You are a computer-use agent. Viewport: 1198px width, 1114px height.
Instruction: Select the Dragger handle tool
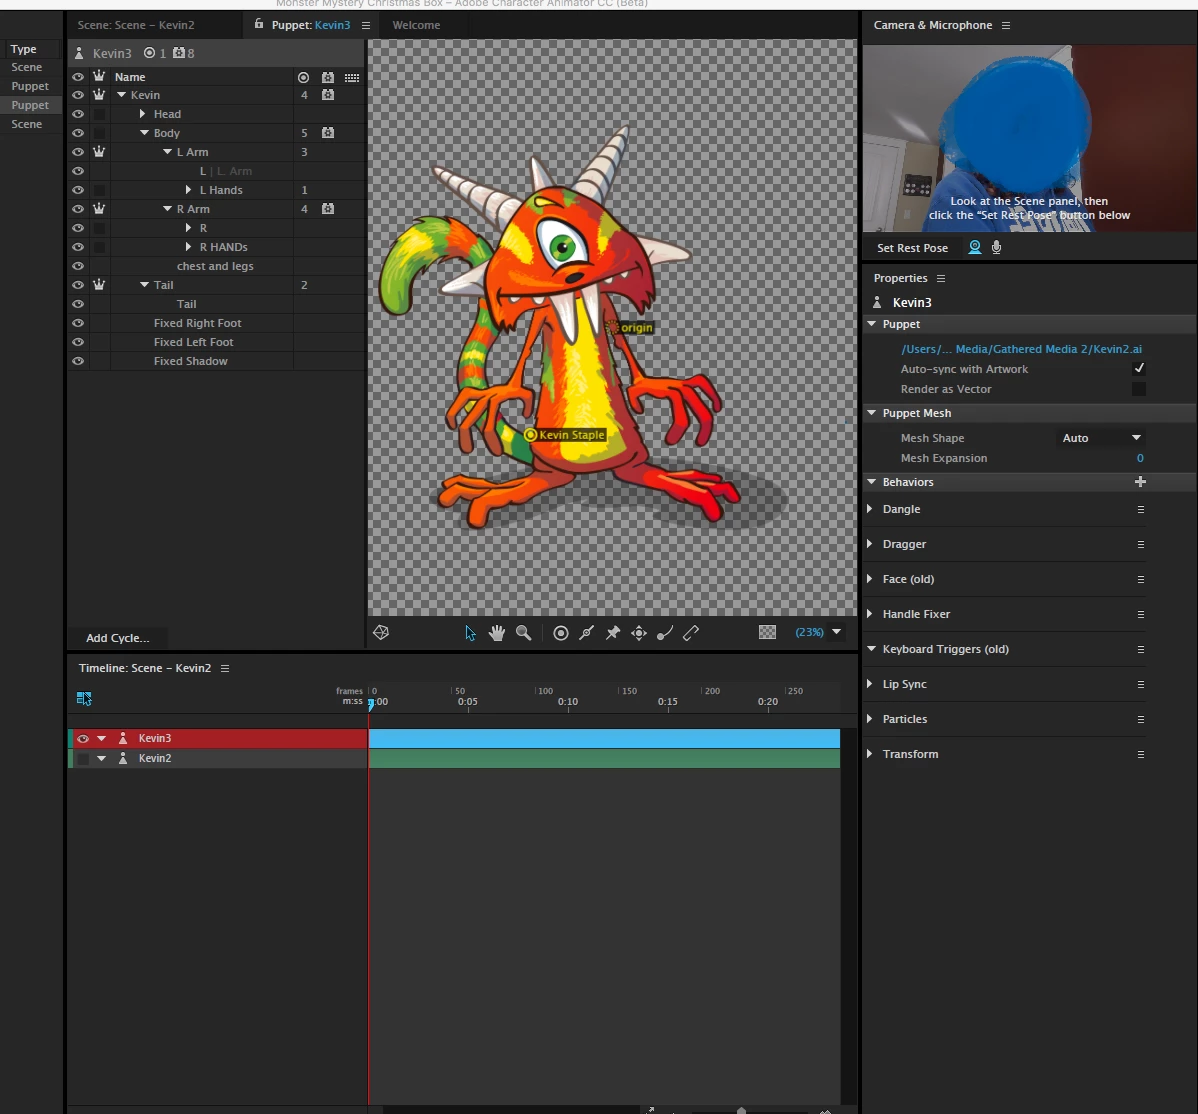coord(639,633)
